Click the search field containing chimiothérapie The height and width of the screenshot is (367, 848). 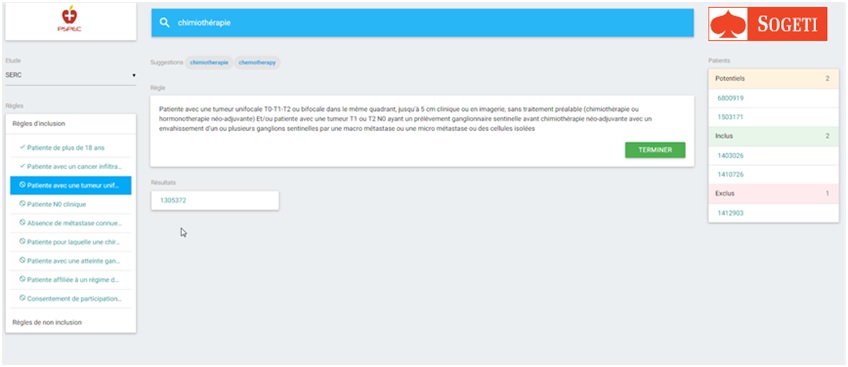pos(422,23)
